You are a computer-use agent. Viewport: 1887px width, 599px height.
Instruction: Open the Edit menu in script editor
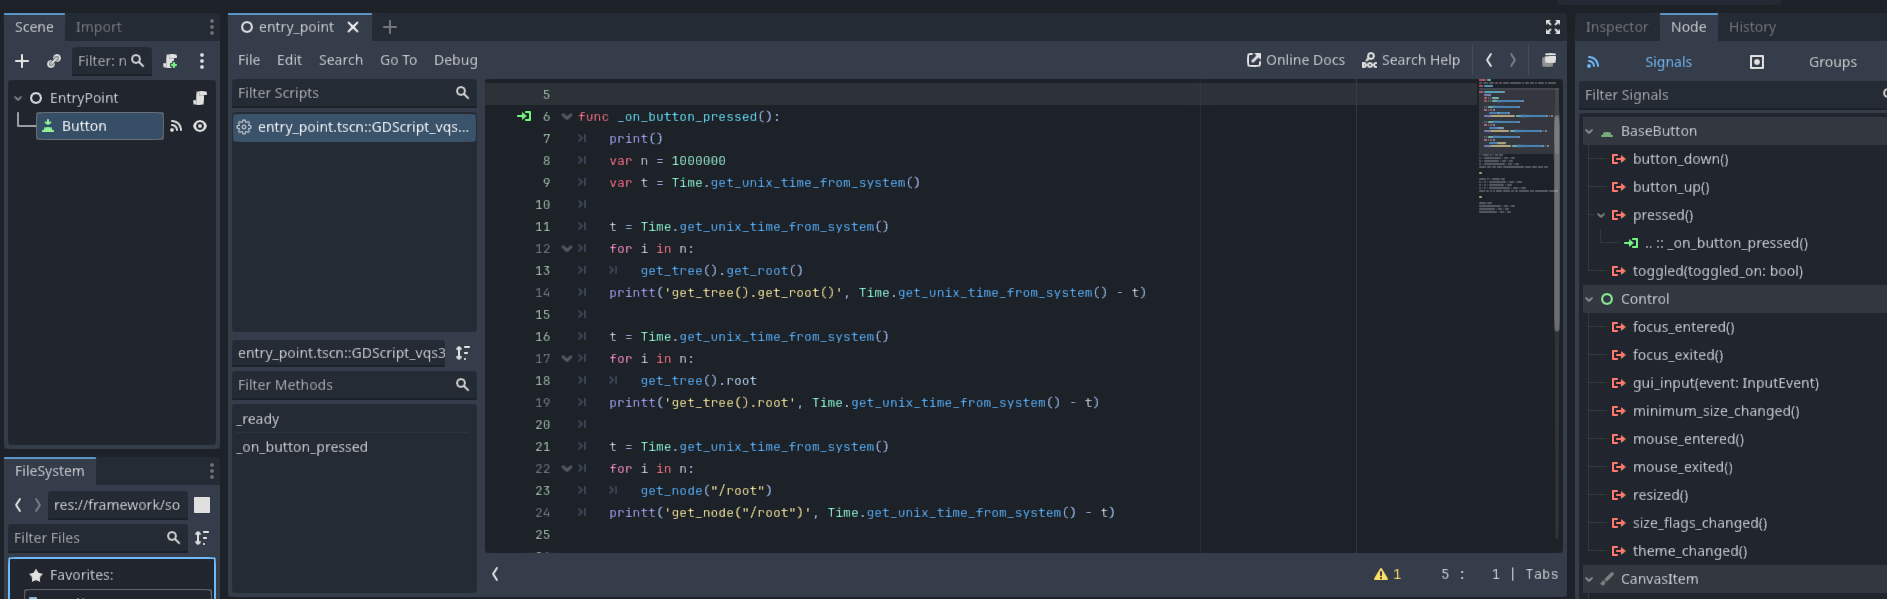(x=289, y=60)
